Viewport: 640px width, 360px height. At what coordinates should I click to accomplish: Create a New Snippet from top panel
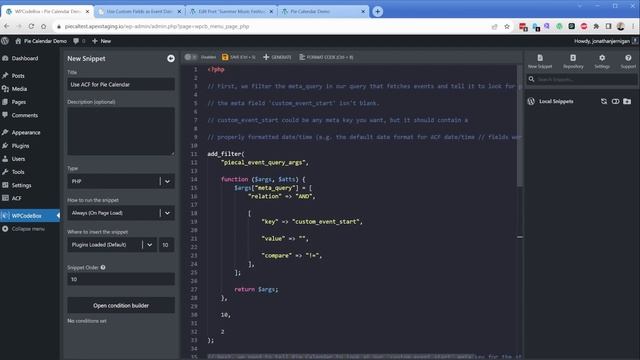coord(540,61)
